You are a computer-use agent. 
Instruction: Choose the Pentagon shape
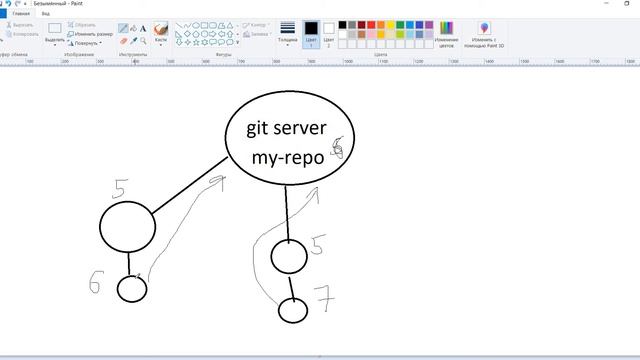click(x=196, y=34)
